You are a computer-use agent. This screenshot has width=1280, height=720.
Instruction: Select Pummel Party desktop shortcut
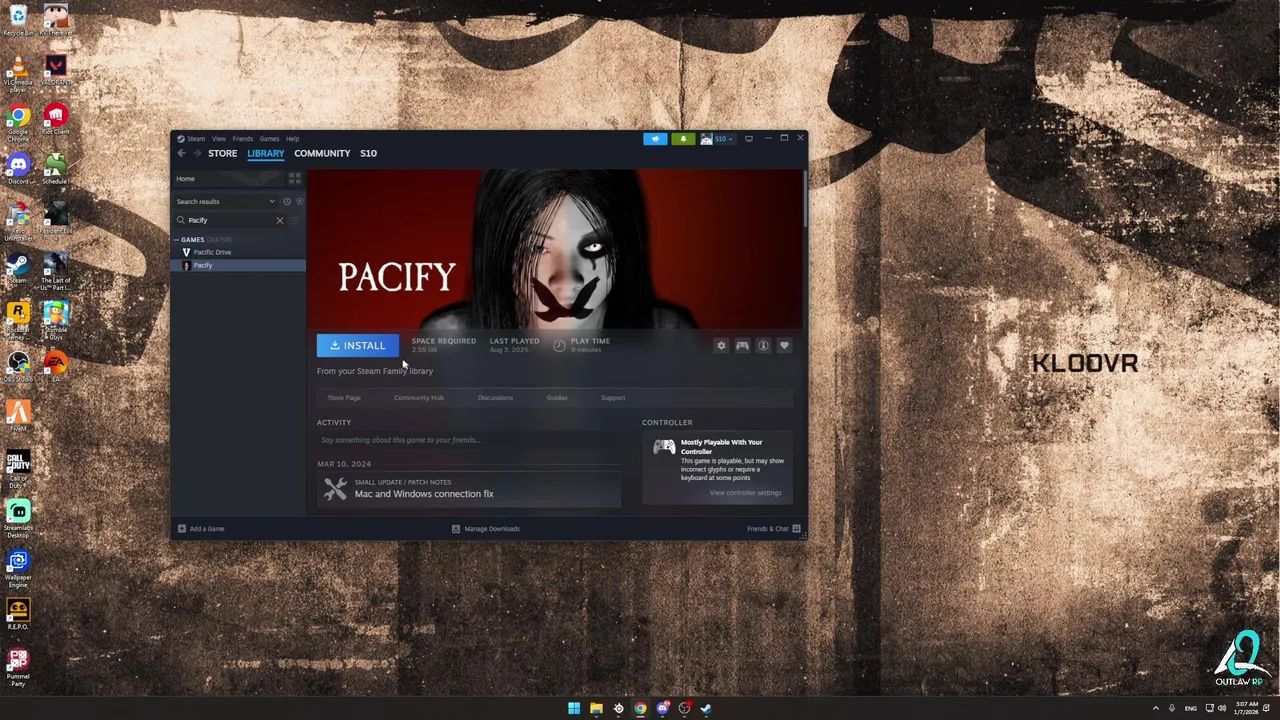(18, 666)
